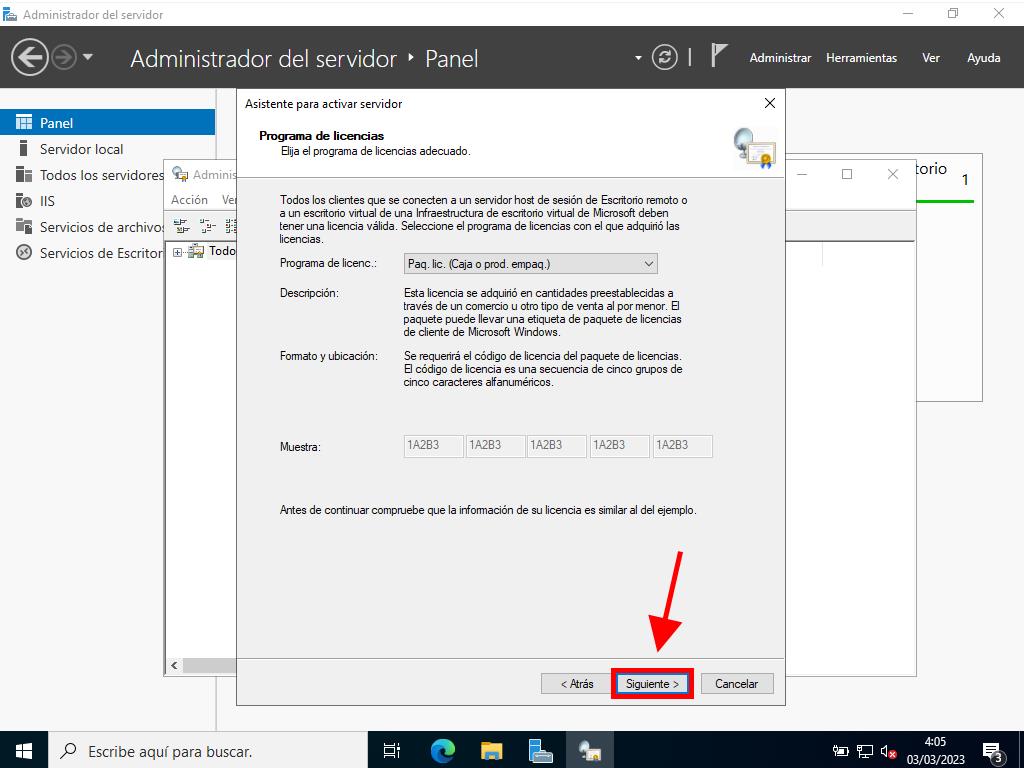The image size is (1024, 768).
Task: Click the Atrás button
Action: (576, 684)
